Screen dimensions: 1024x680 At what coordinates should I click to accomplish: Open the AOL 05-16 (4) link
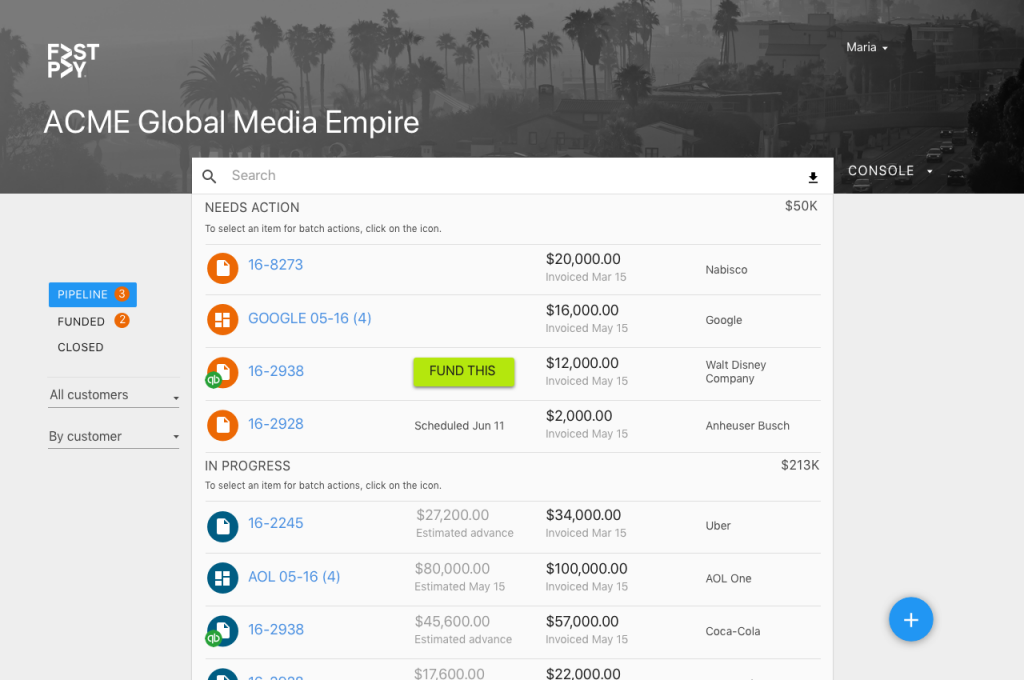294,577
